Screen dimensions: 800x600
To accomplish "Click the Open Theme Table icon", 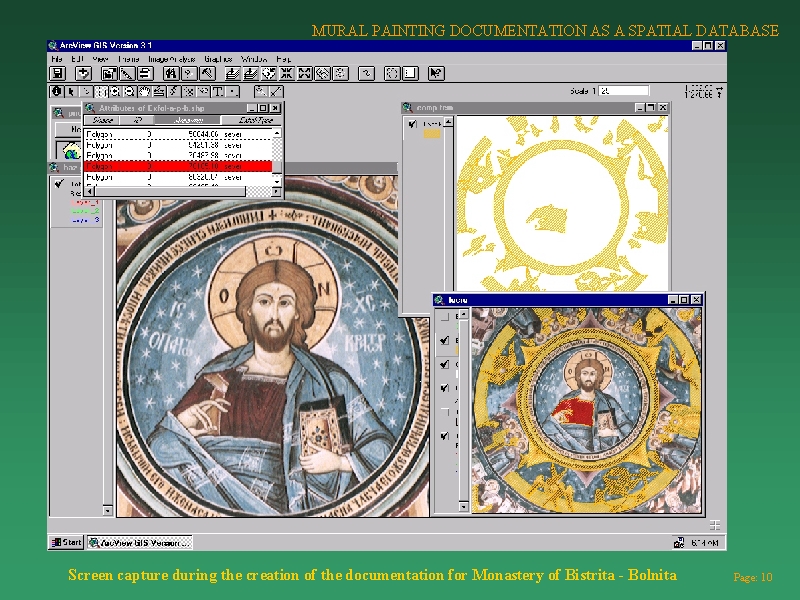I will pyautogui.click(x=145, y=74).
